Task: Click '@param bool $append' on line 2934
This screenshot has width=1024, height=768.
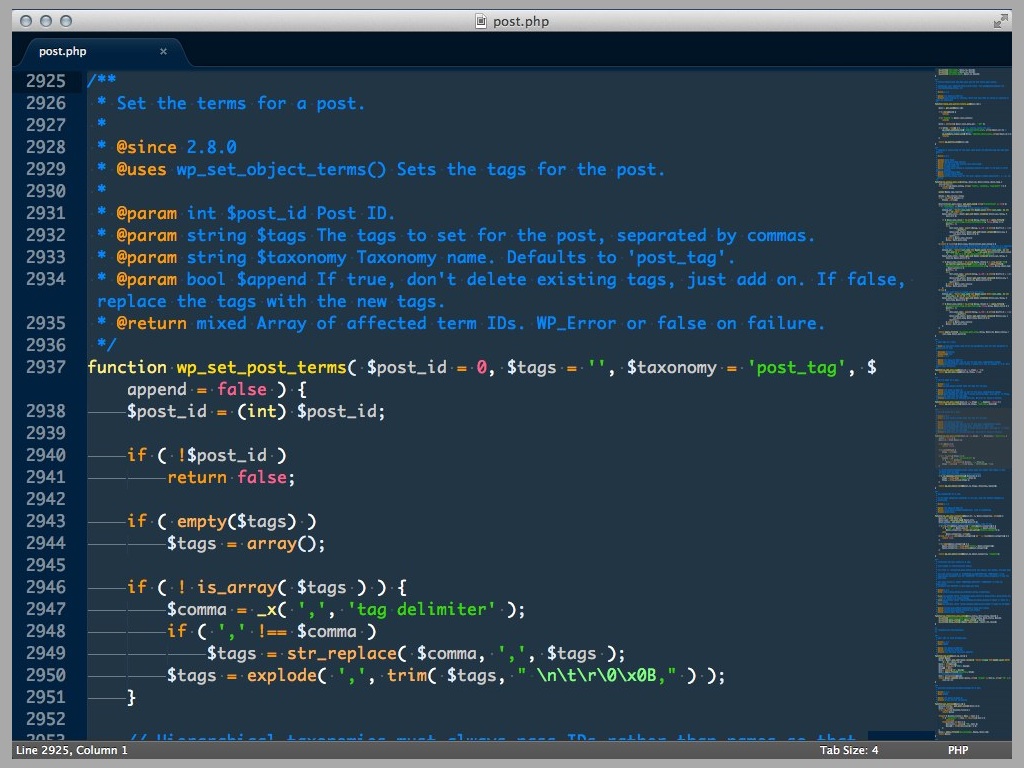Action: pos(212,280)
